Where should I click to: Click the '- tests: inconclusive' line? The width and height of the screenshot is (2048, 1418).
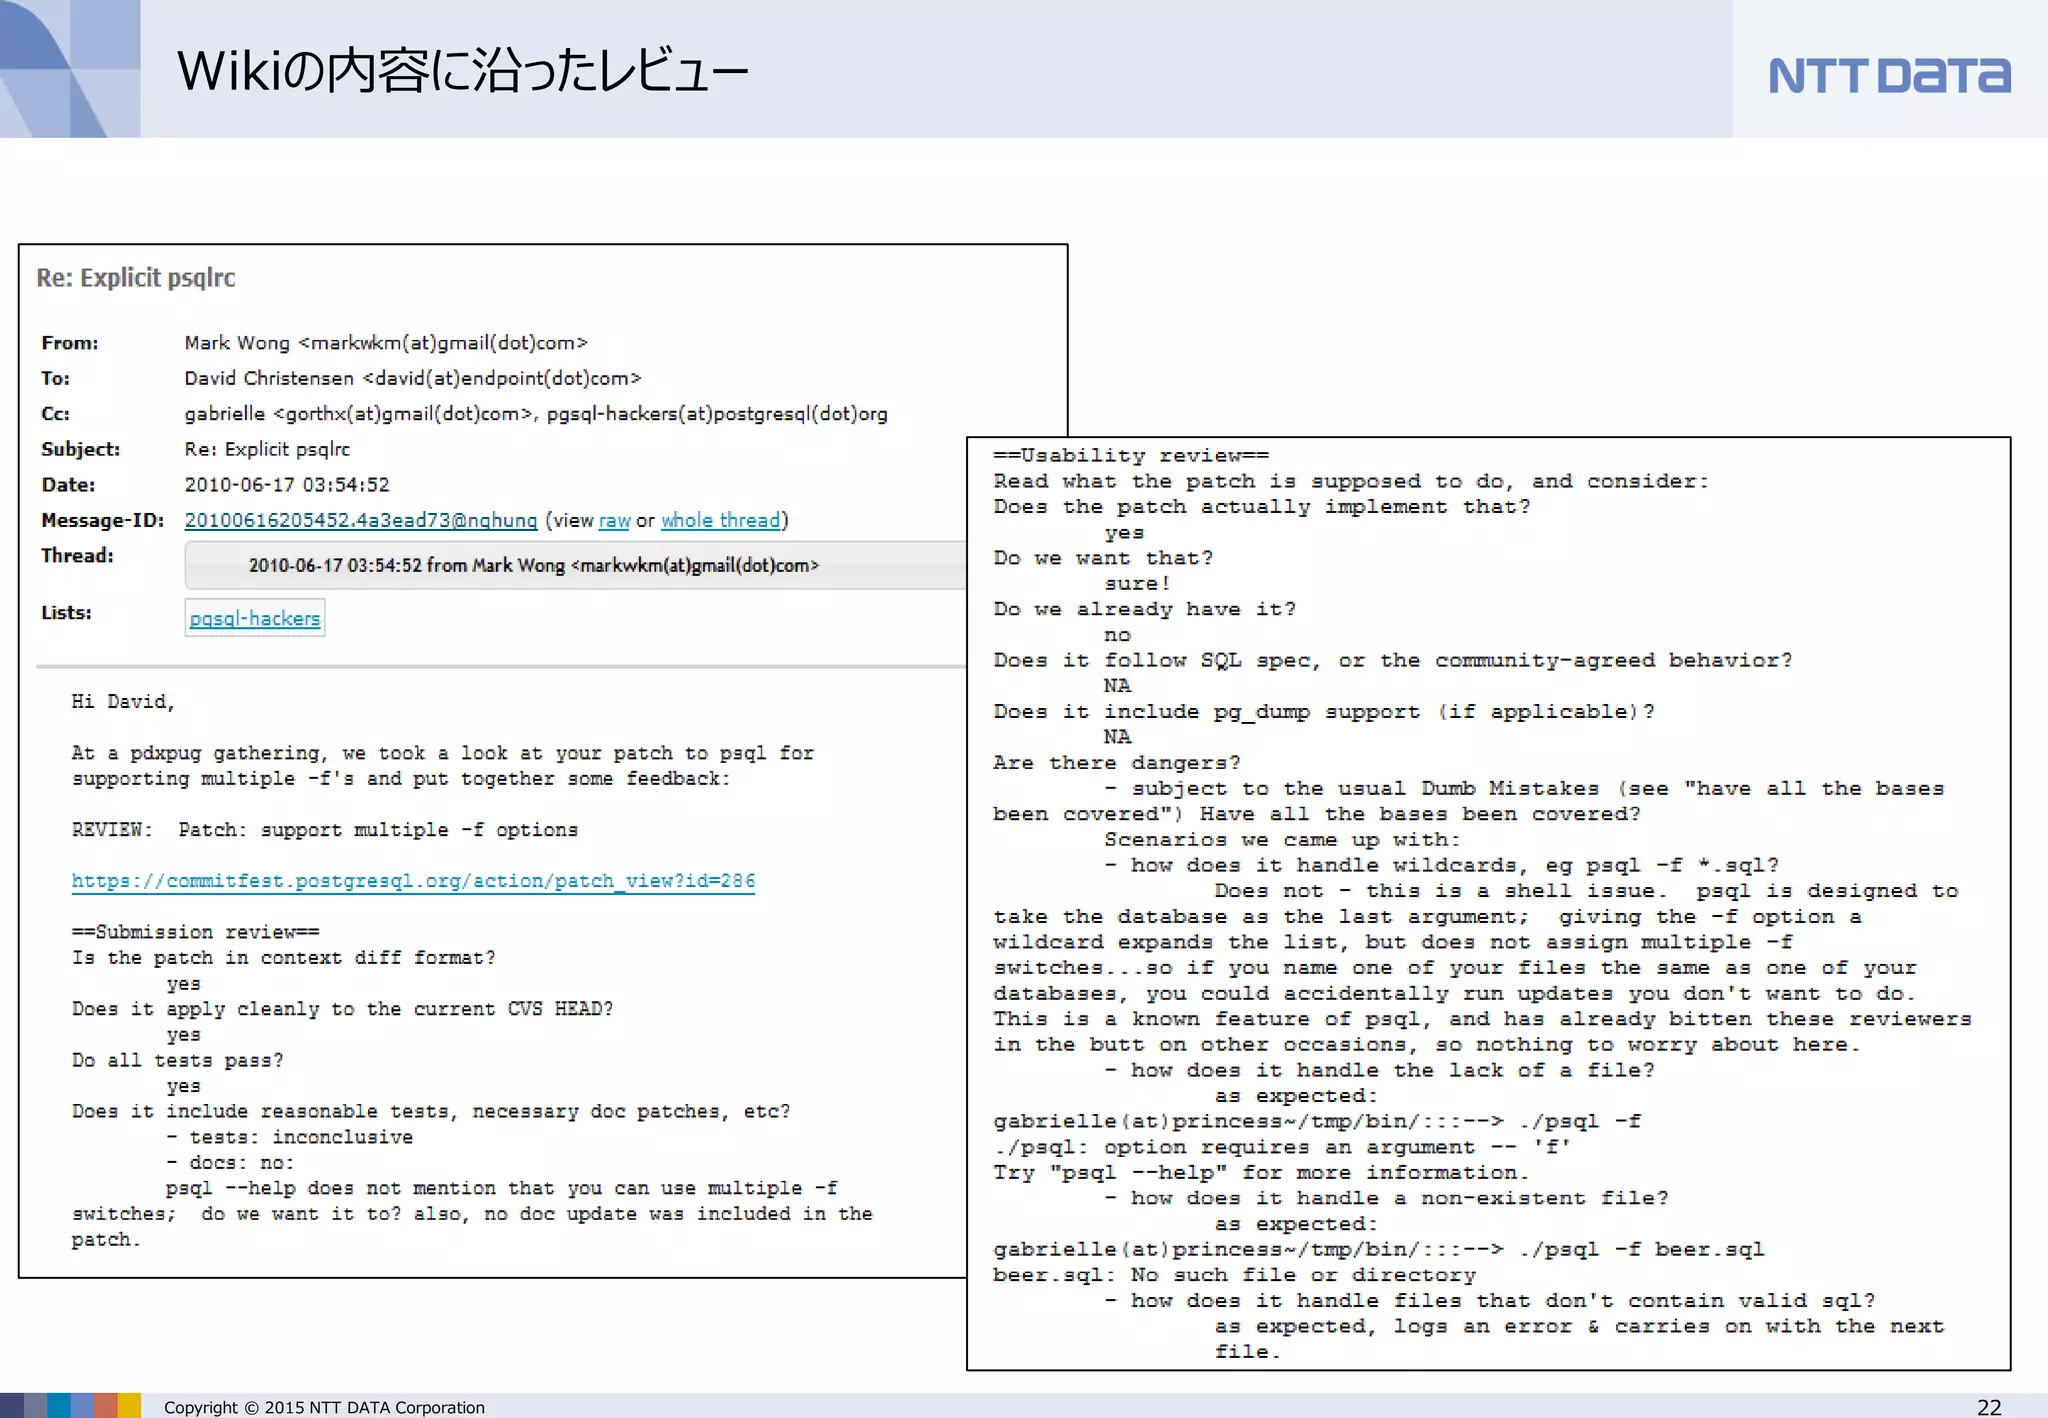289,1137
